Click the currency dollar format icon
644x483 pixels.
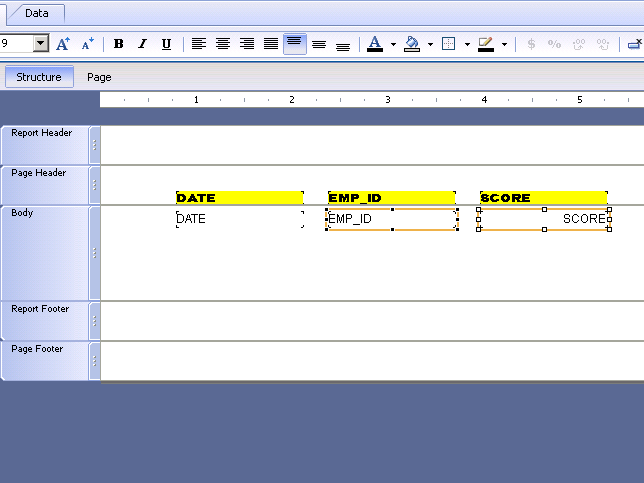531,44
